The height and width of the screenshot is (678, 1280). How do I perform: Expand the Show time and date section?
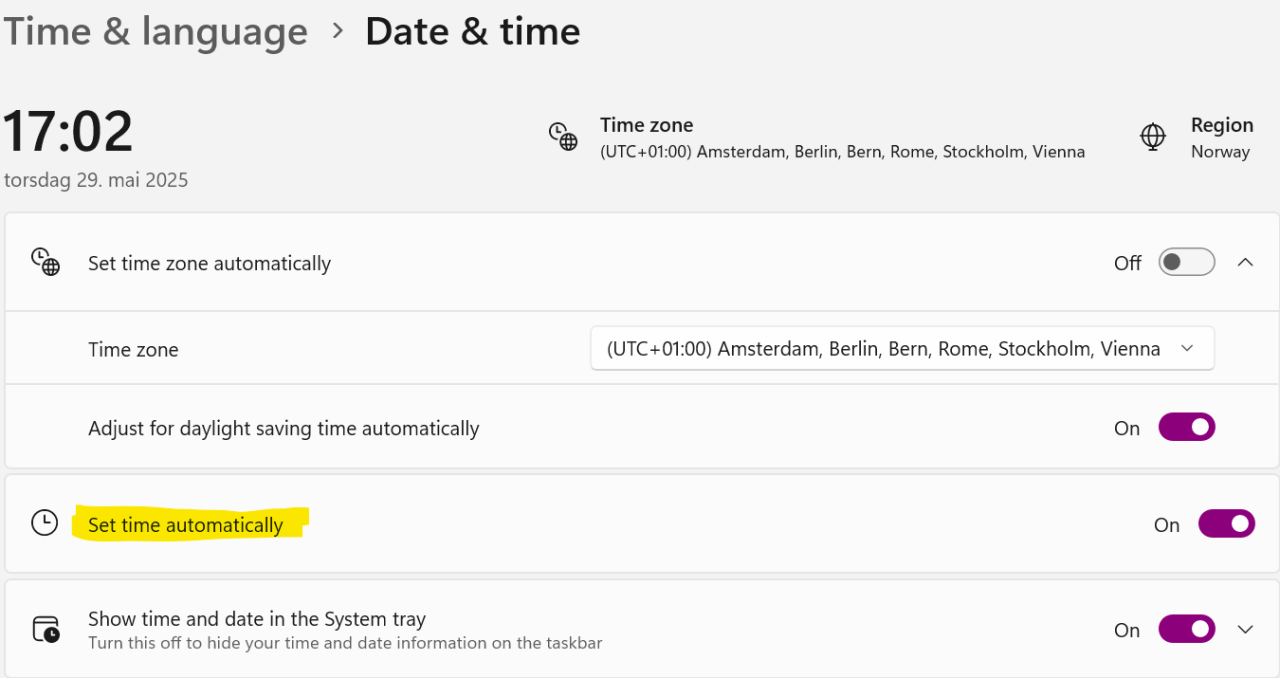tap(1245, 629)
